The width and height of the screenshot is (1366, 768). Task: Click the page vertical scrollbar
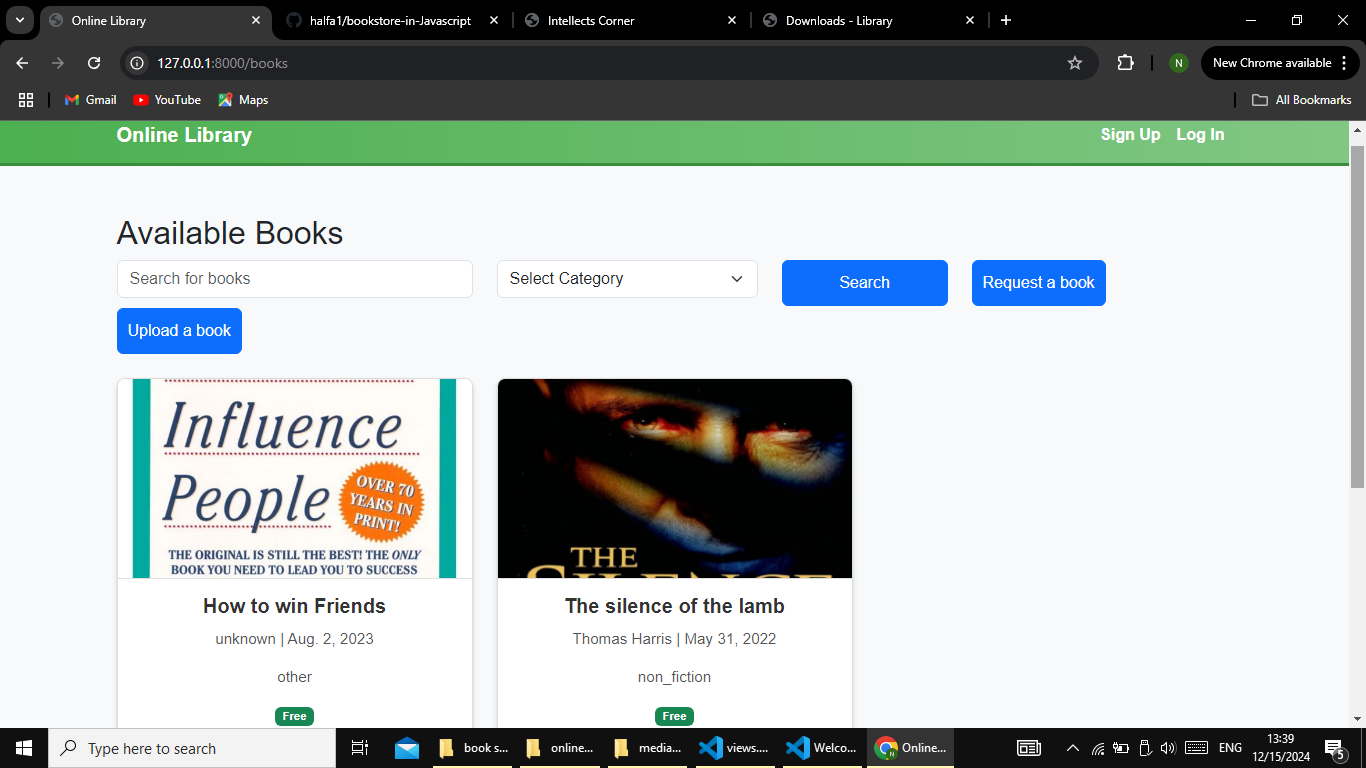1357,315
